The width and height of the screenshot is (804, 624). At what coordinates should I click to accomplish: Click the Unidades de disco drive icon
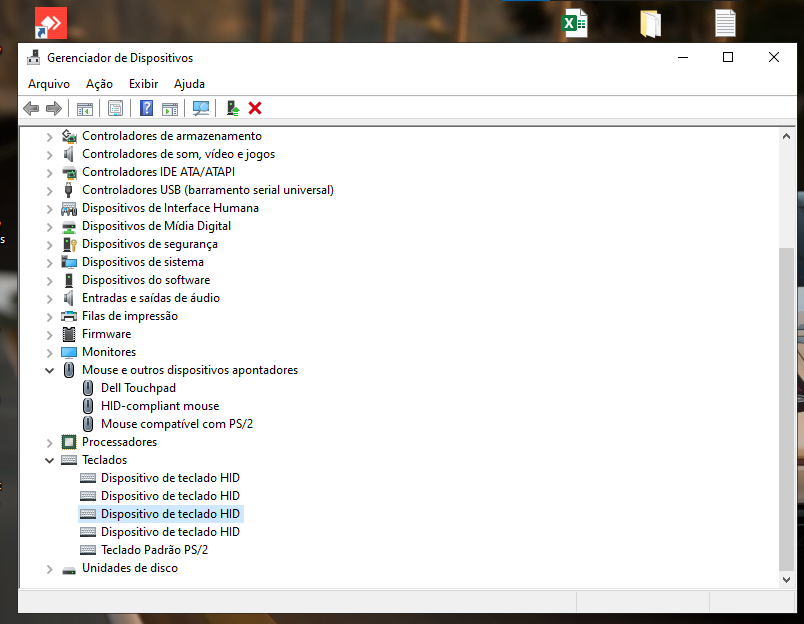(x=69, y=570)
